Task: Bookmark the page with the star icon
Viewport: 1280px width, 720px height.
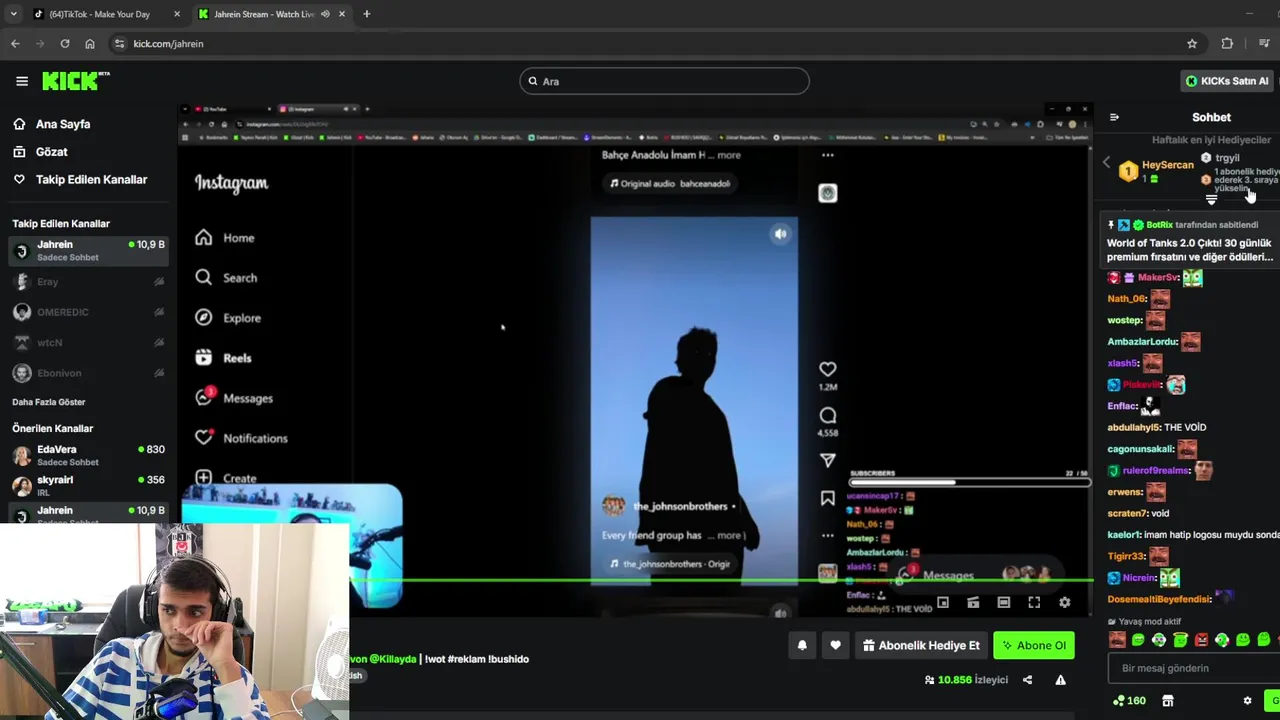Action: tap(1192, 44)
